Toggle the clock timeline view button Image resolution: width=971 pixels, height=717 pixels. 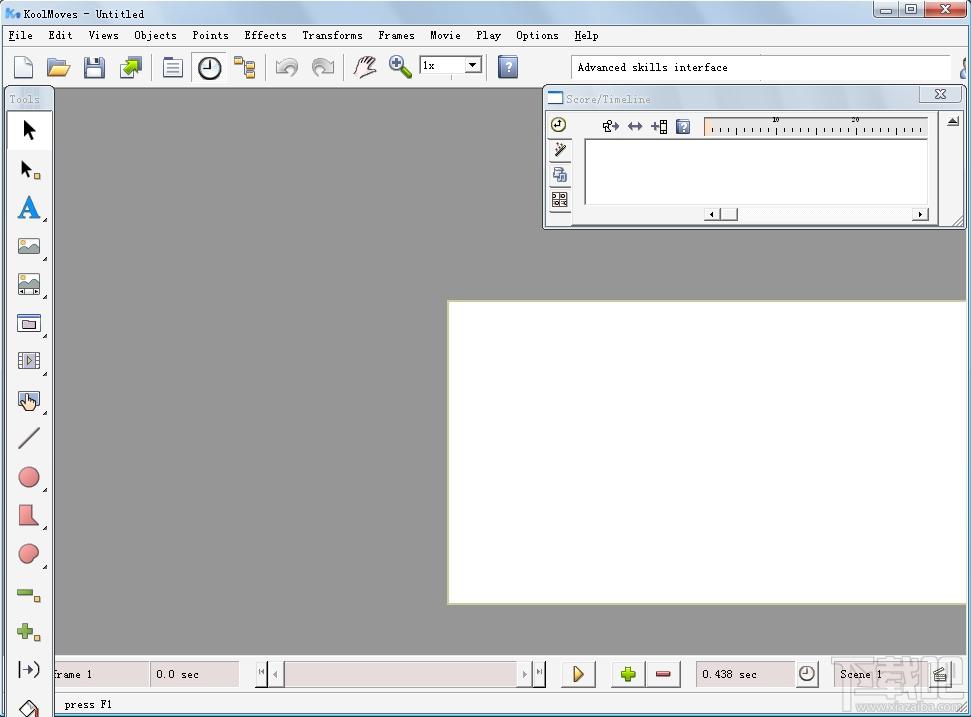coord(209,67)
